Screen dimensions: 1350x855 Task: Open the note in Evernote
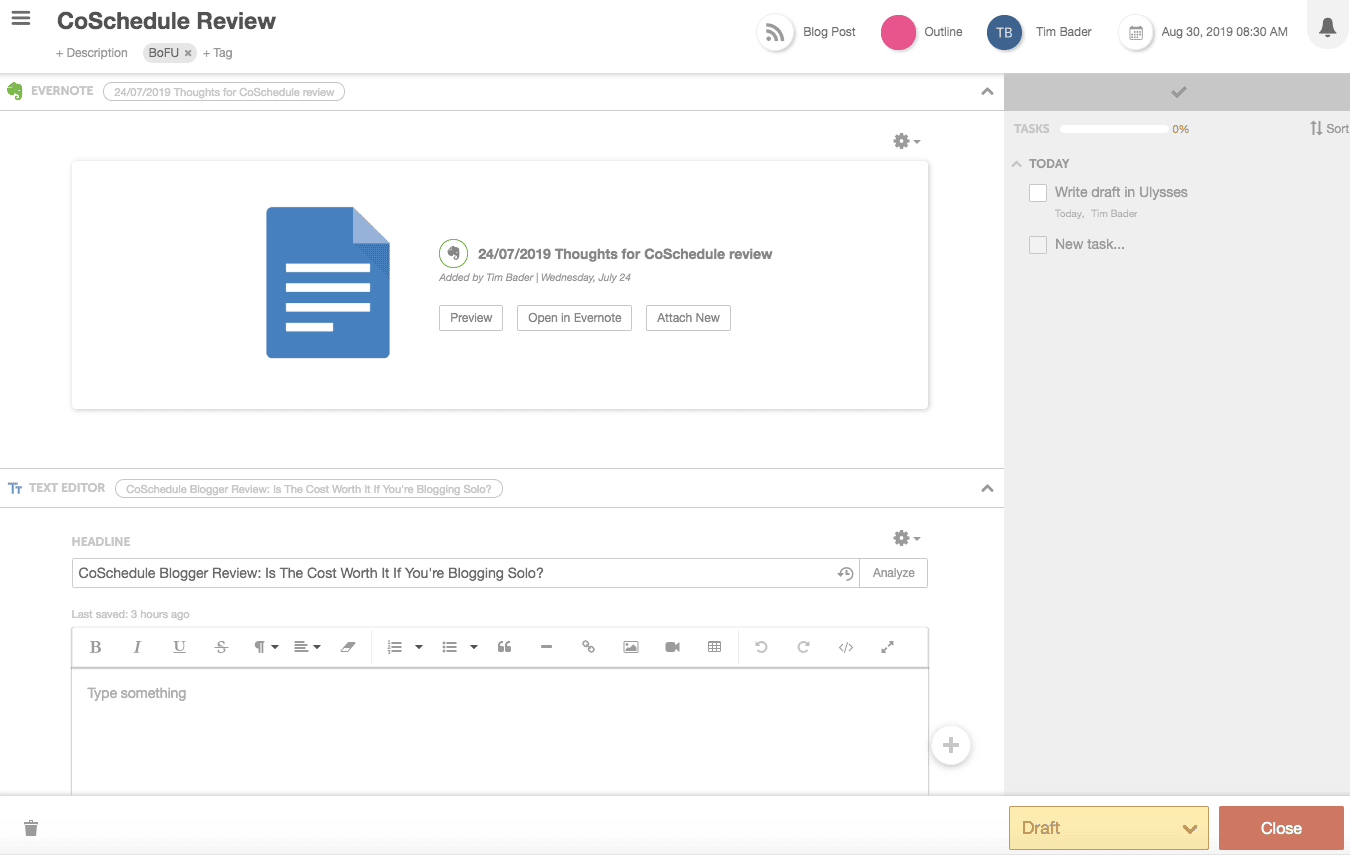(x=574, y=317)
